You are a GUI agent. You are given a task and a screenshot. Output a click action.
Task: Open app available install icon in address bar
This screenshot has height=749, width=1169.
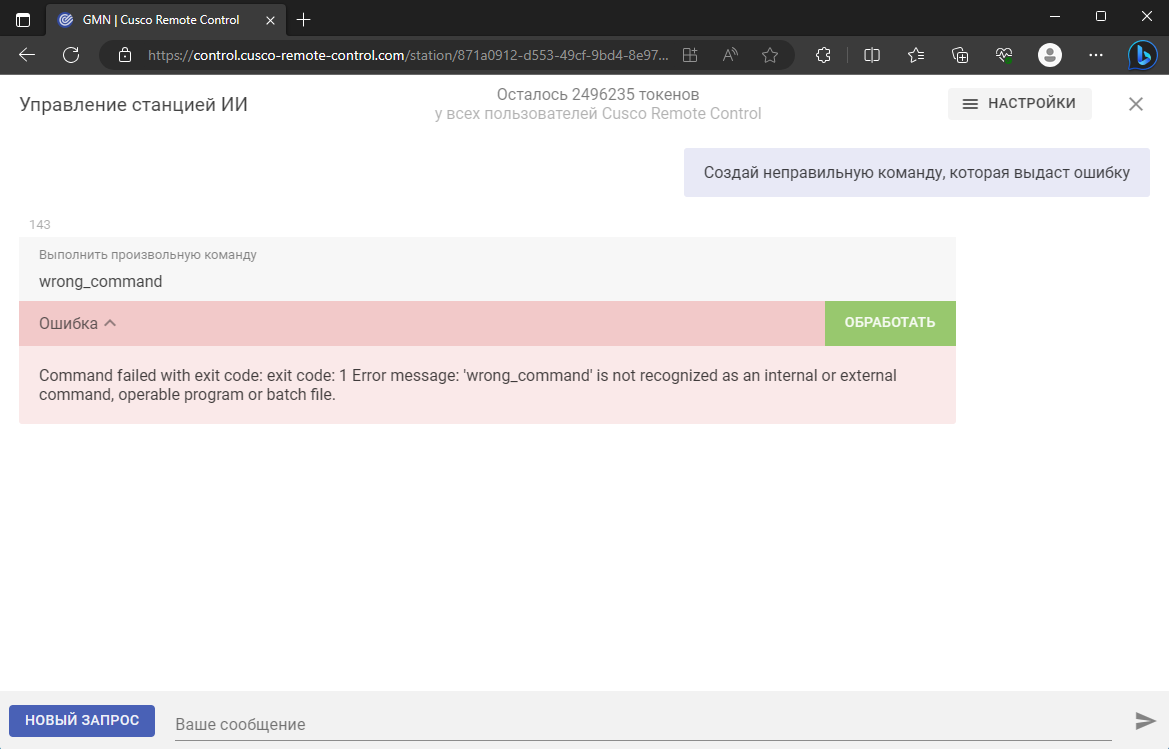690,55
